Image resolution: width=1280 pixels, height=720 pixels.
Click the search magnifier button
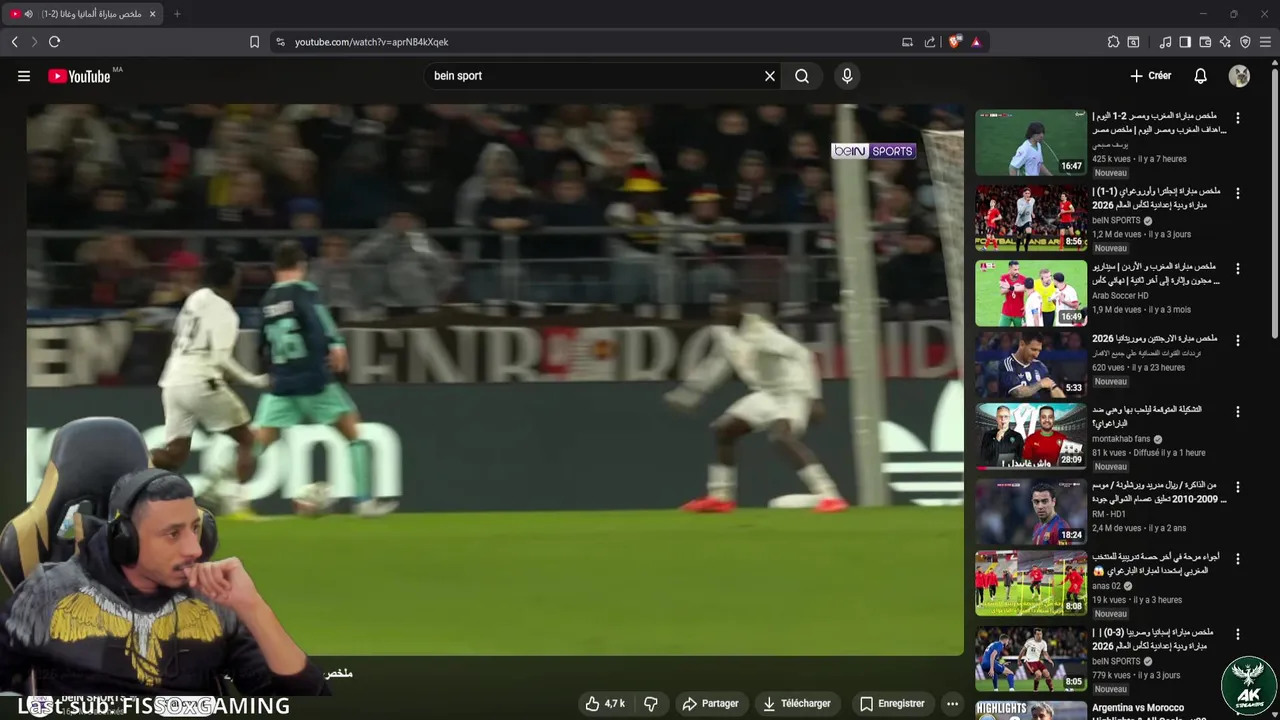[x=802, y=76]
